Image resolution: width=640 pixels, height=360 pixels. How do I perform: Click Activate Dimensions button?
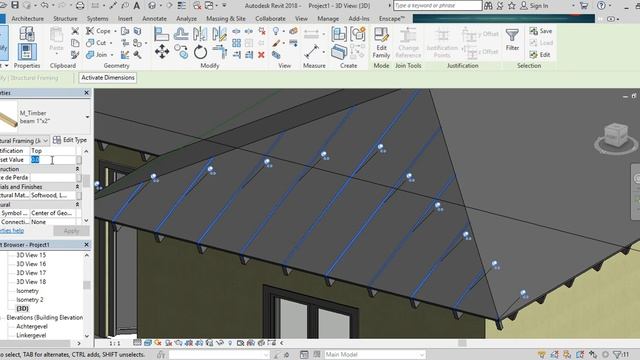click(108, 78)
